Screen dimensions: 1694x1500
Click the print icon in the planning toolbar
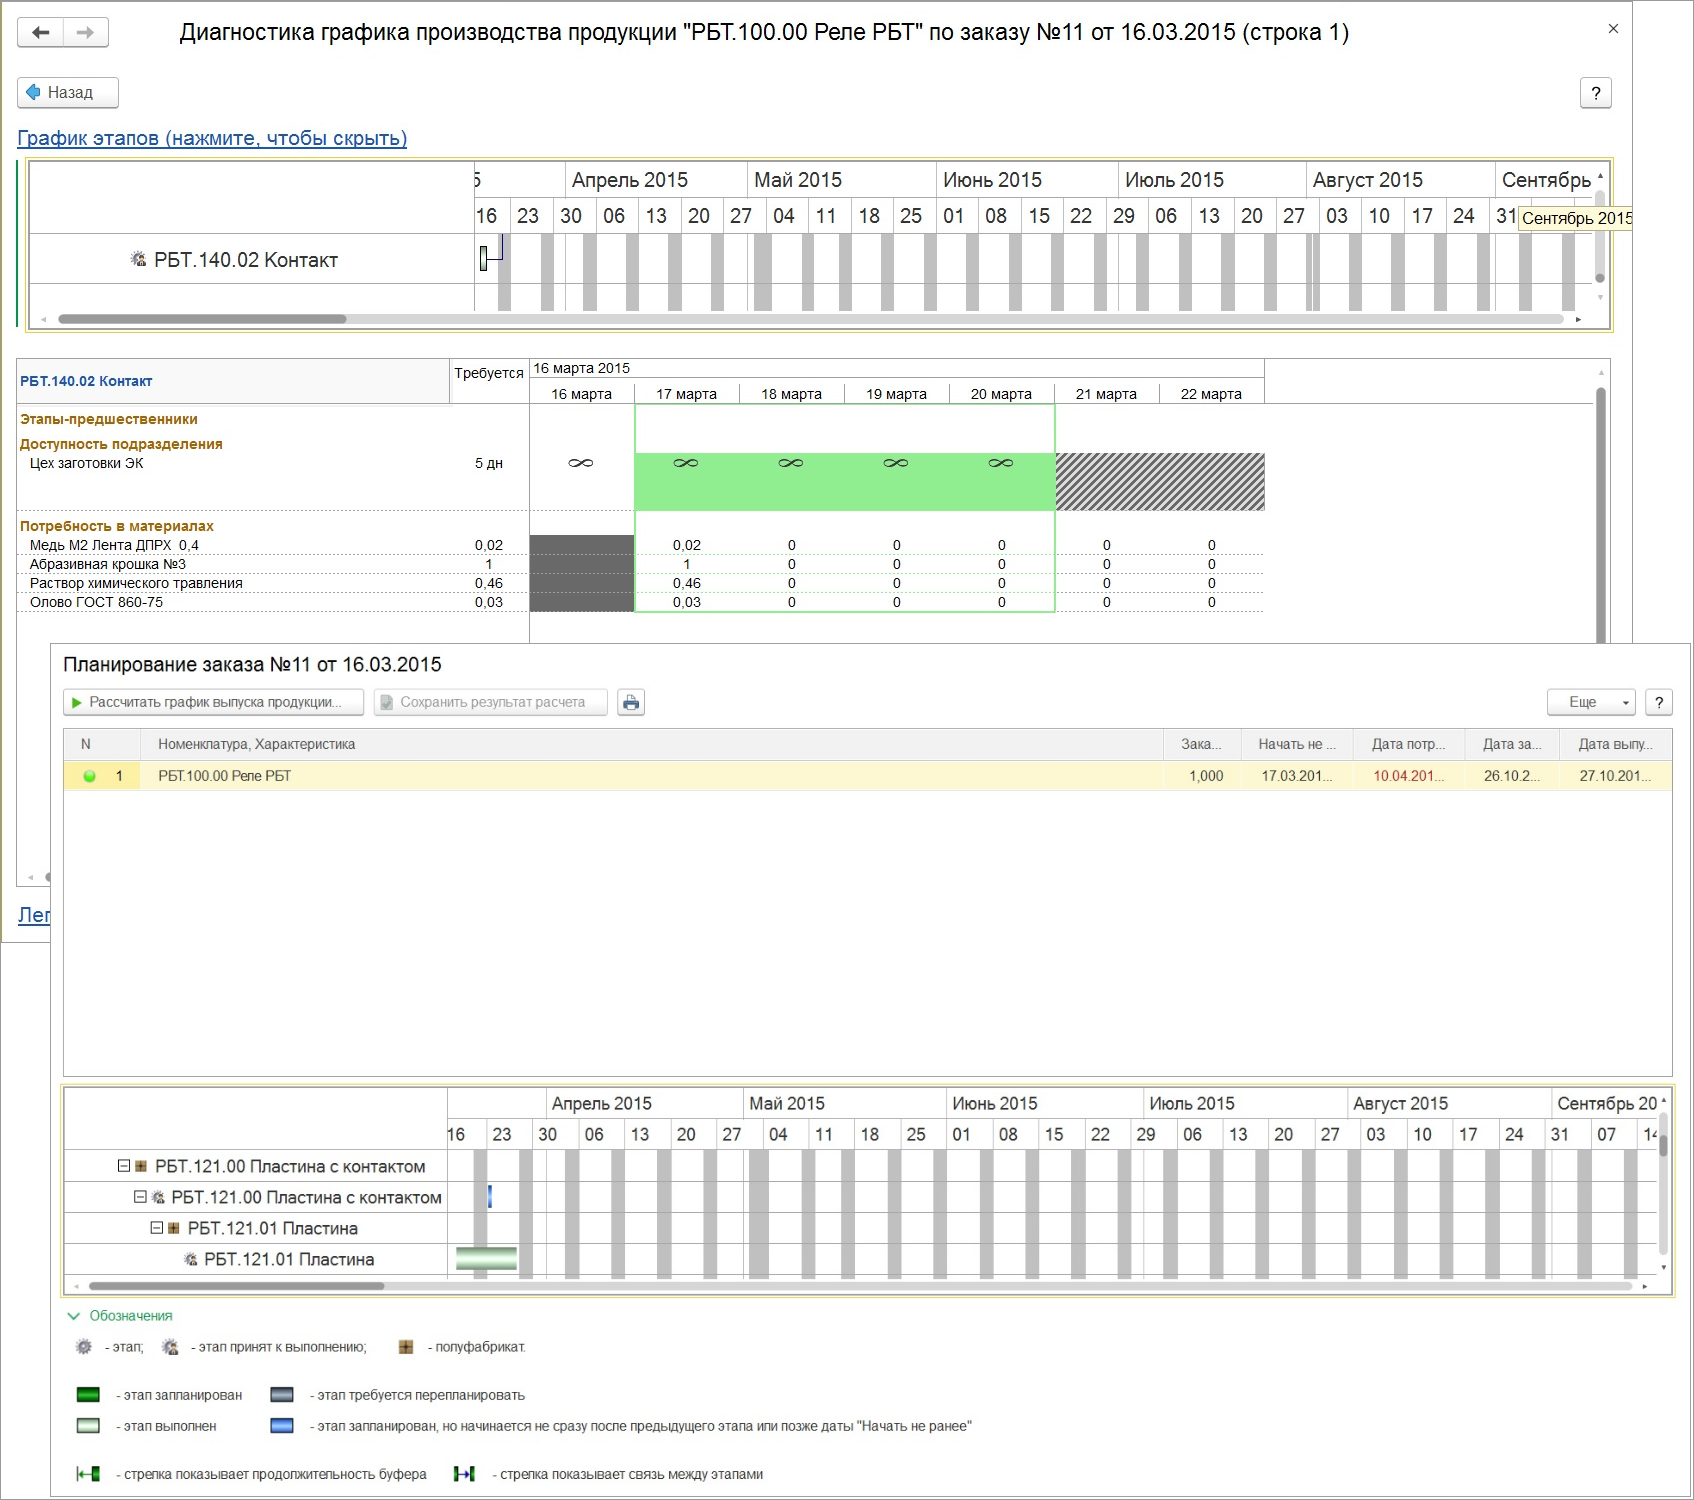click(x=631, y=702)
